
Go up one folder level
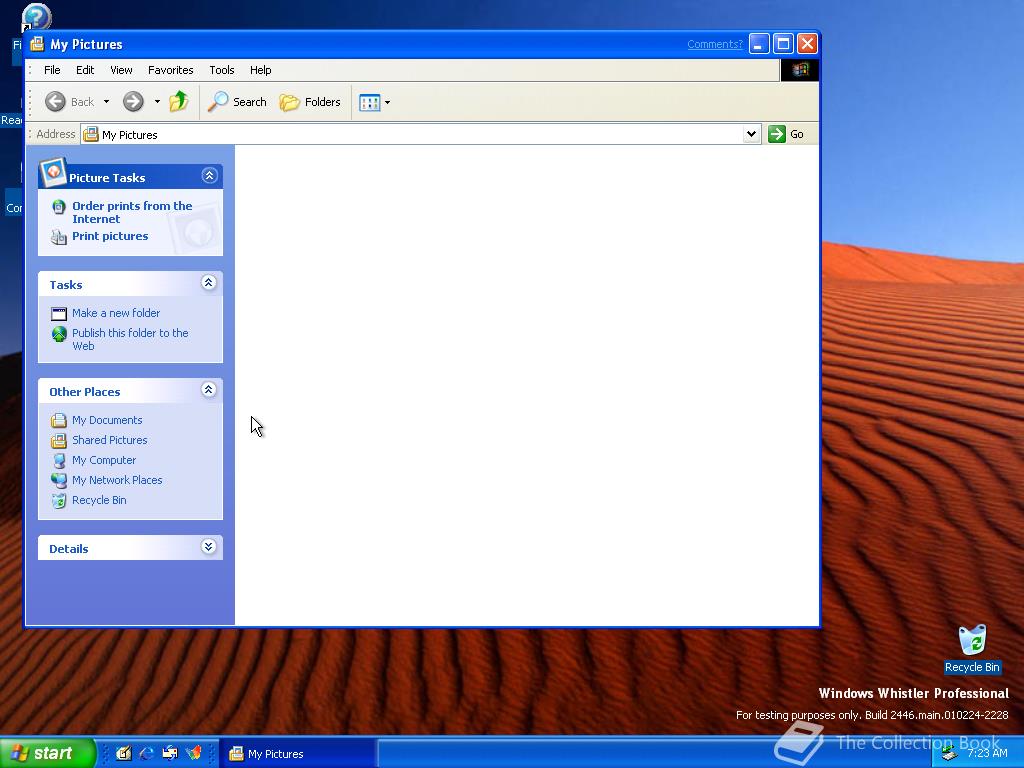pos(179,102)
